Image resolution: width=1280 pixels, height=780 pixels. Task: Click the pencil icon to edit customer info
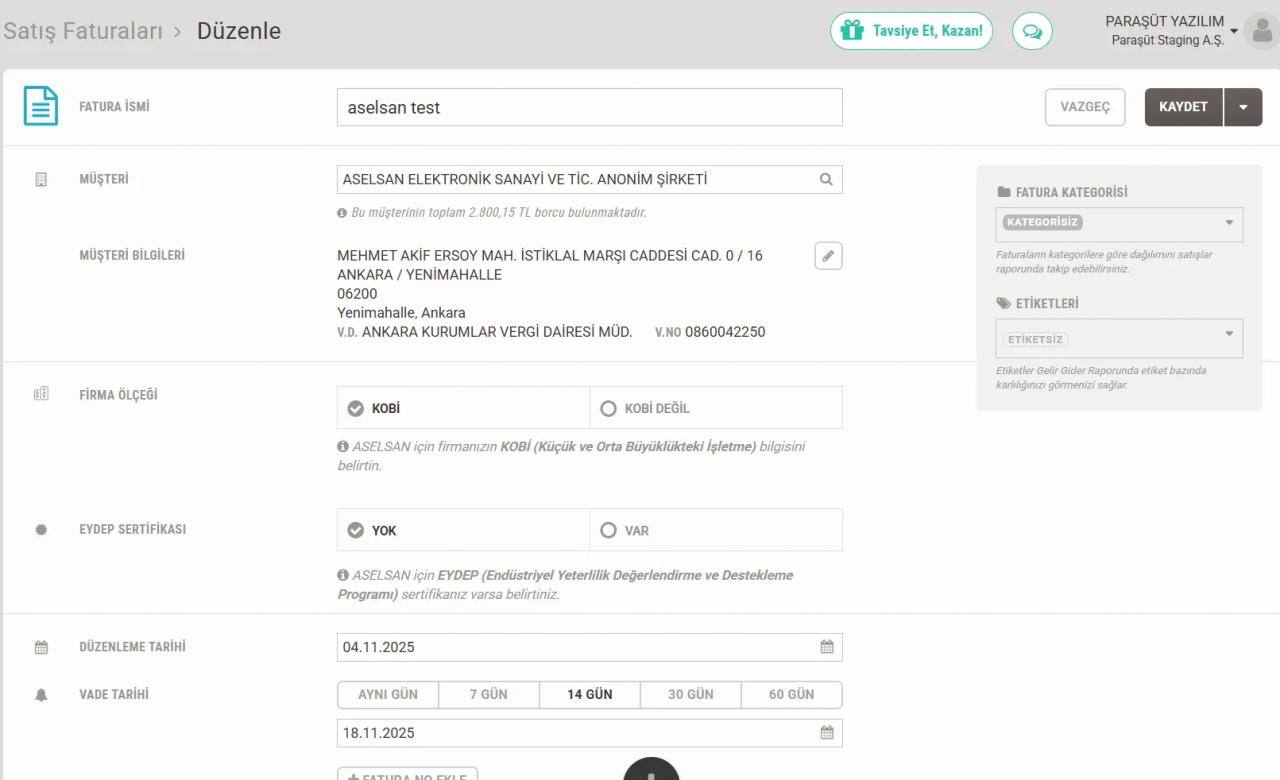point(828,256)
